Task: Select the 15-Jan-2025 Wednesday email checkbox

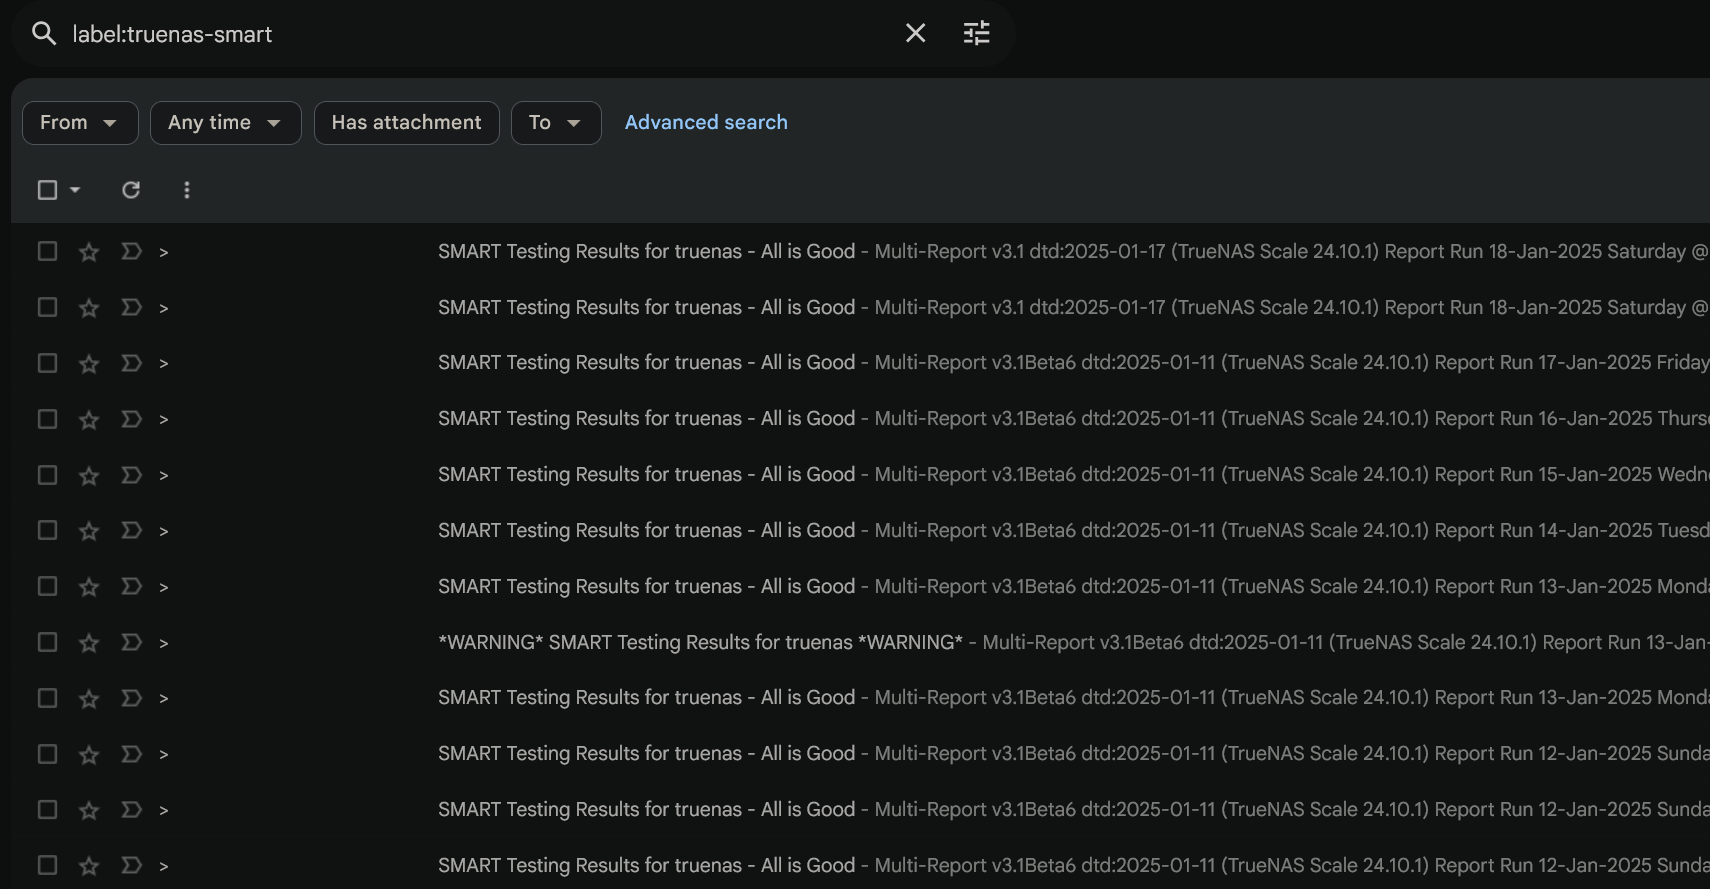Action: 47,475
